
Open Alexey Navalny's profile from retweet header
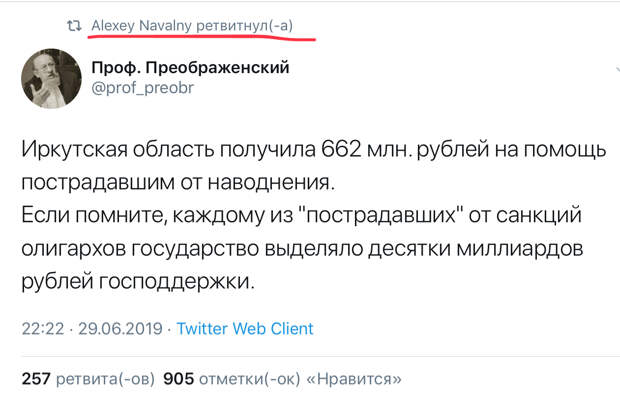[142, 26]
